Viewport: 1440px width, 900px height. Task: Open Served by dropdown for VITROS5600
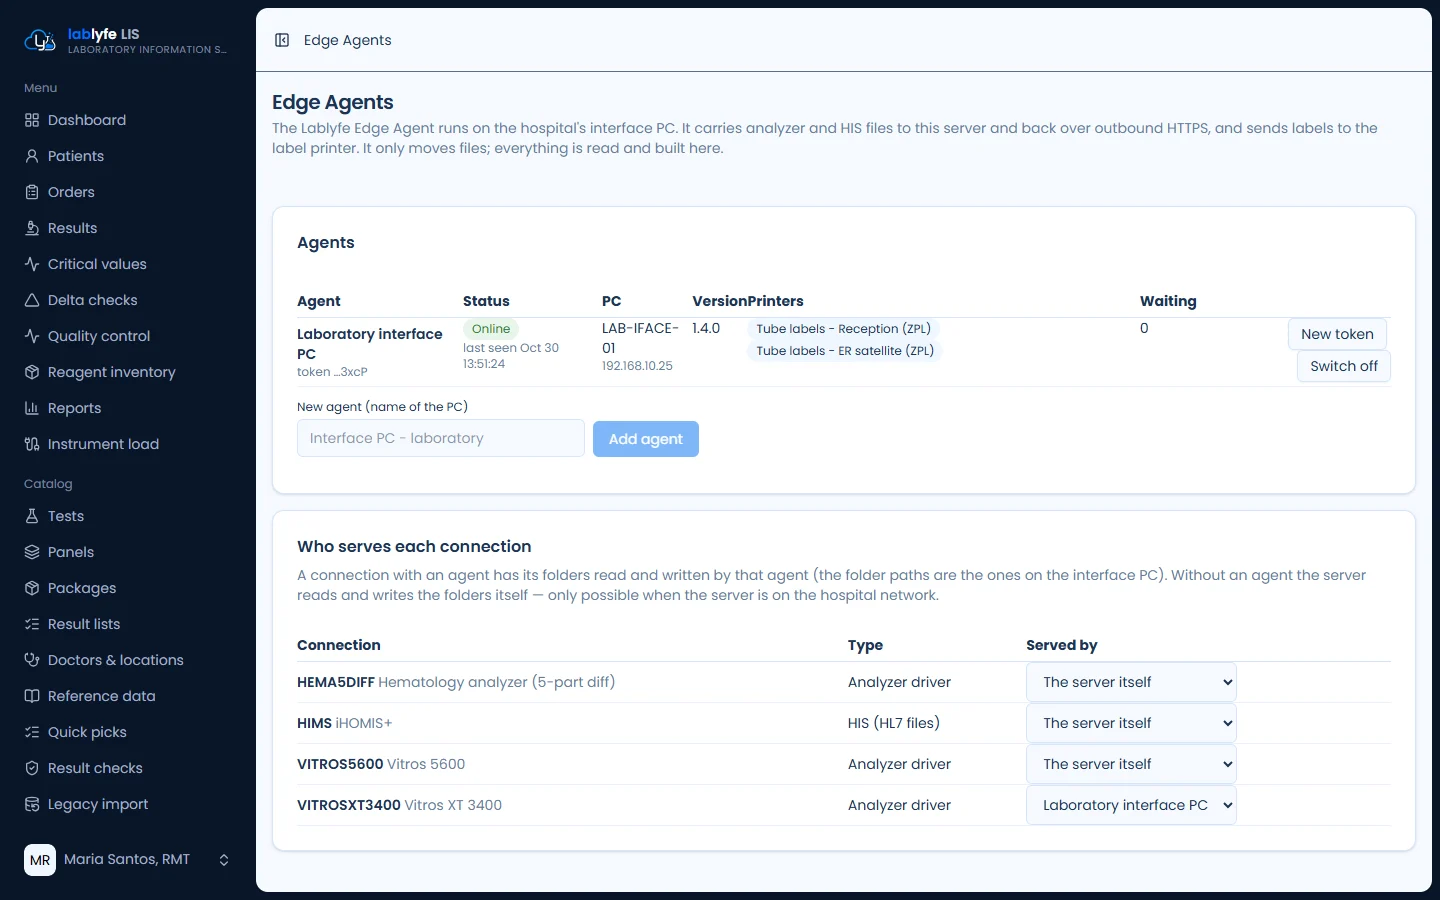pos(1131,764)
